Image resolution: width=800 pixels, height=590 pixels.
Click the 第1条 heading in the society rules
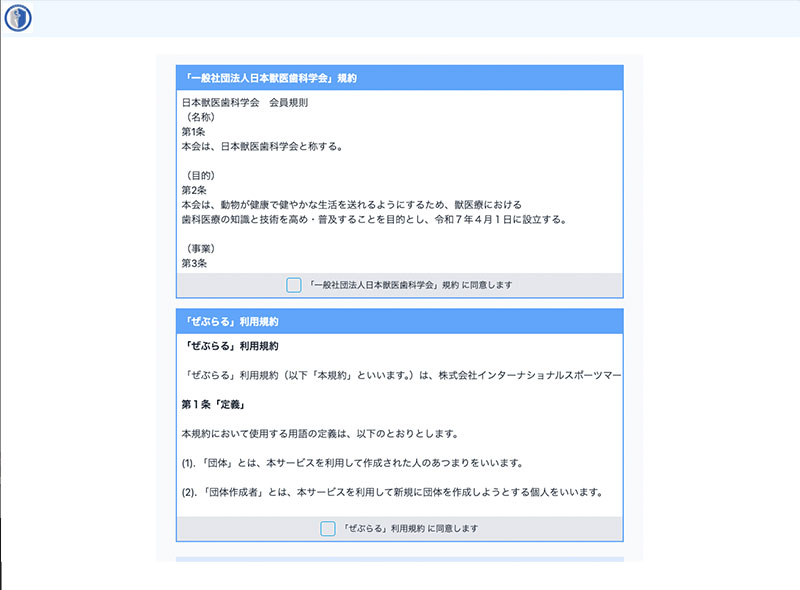[x=193, y=132]
